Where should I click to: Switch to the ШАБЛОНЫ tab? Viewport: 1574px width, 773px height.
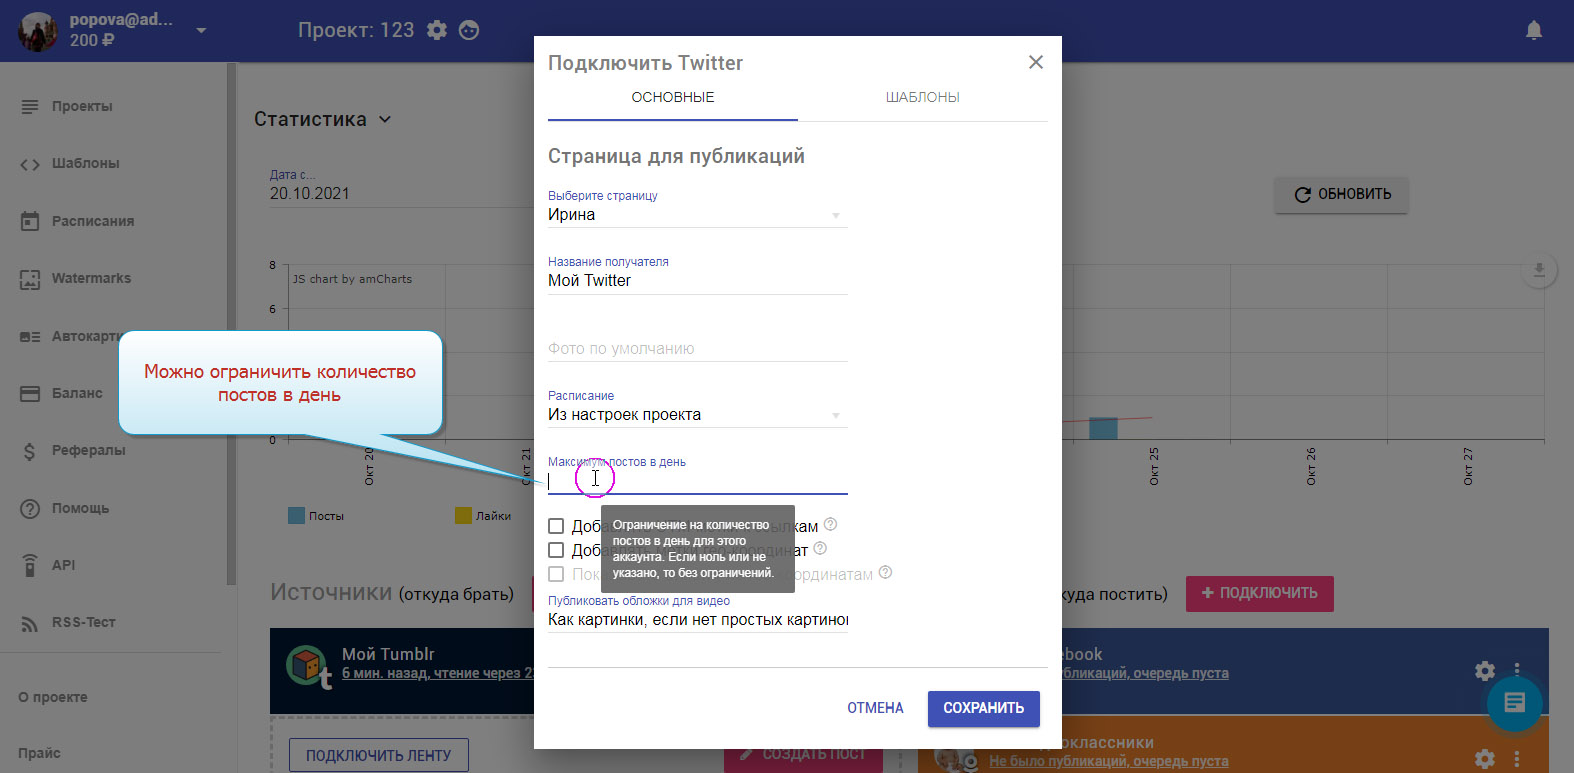tap(922, 97)
